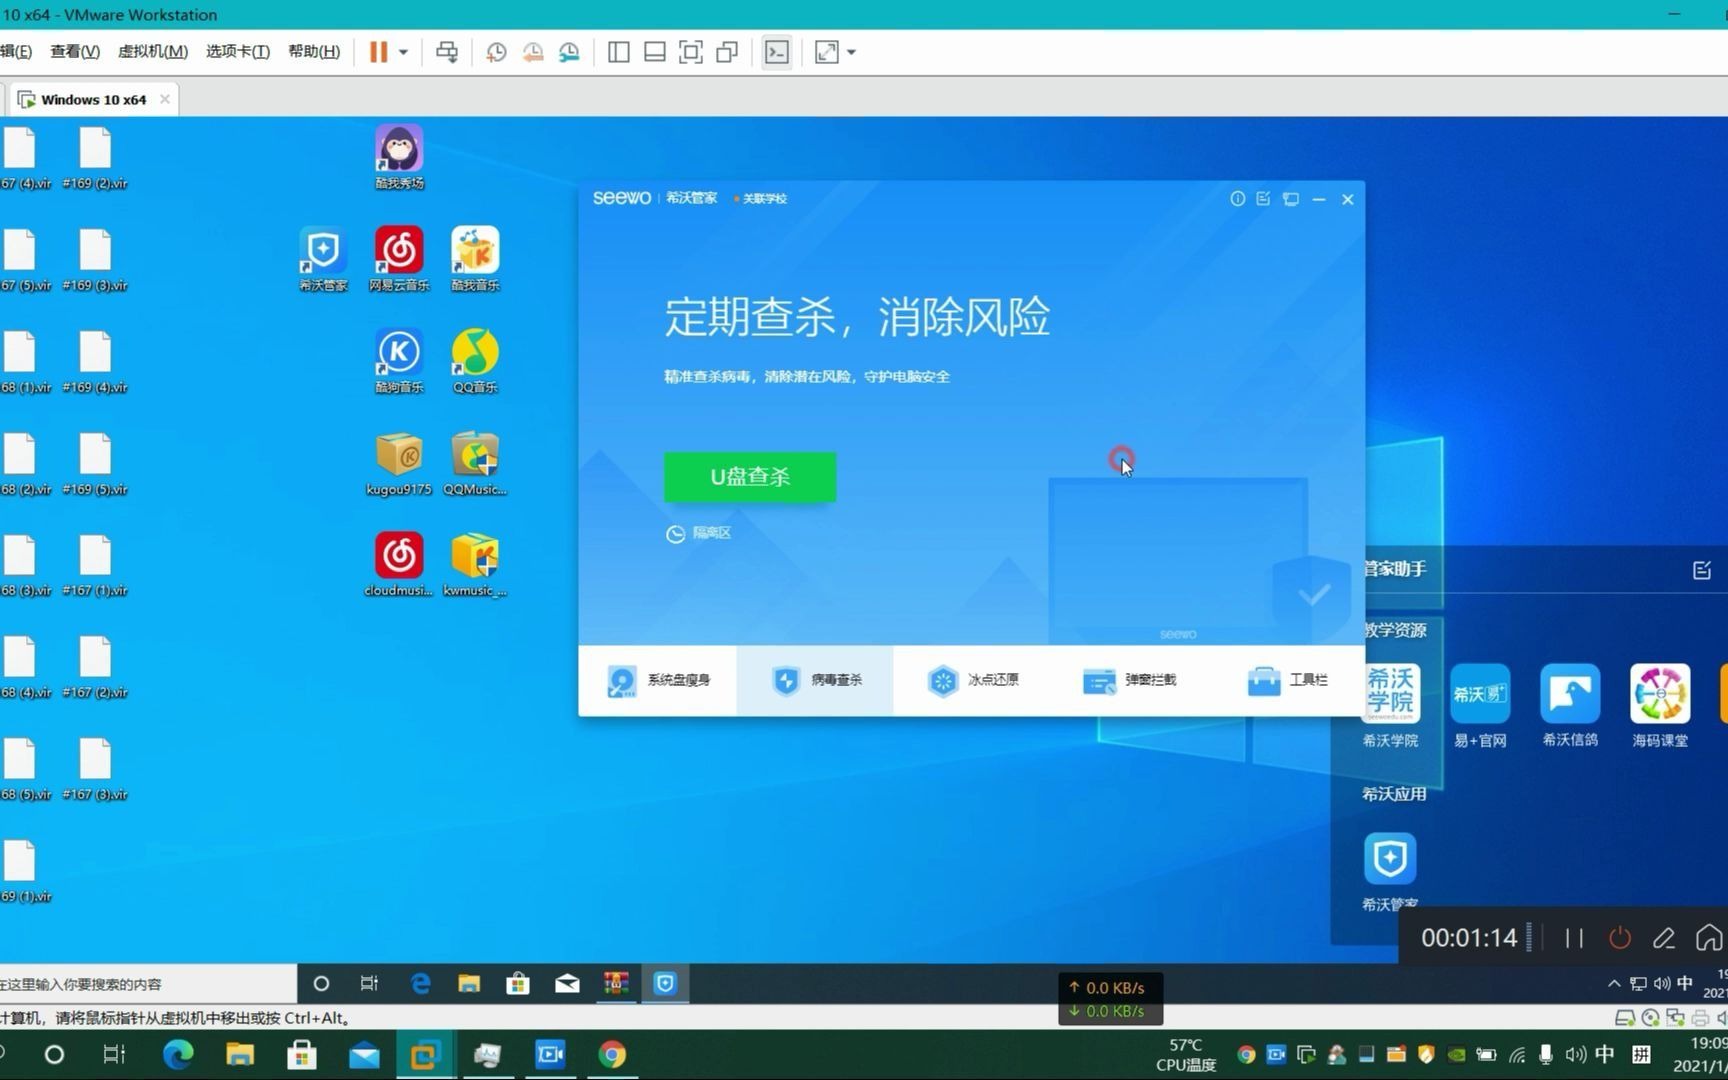
Task: Show hidden icons in guest system tray
Action: (x=1614, y=984)
